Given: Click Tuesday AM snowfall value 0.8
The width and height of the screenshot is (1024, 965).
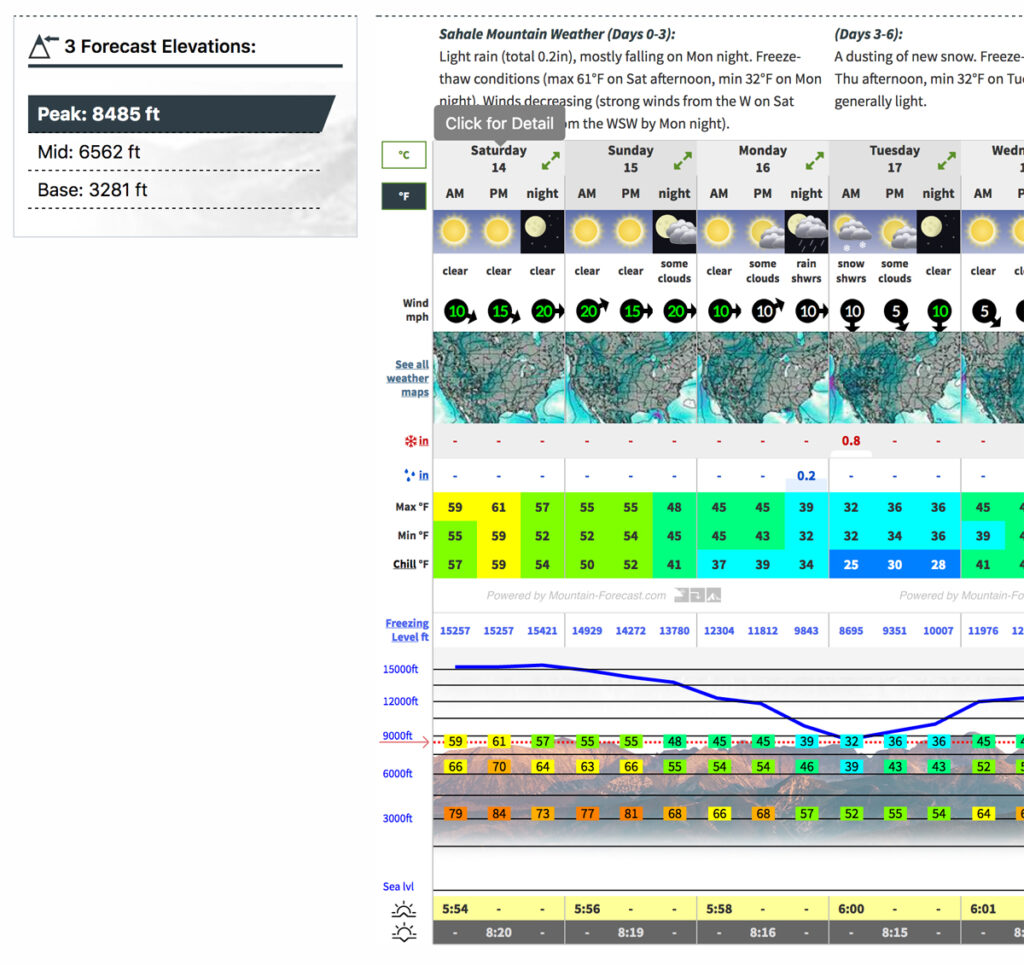Looking at the screenshot, I should (x=851, y=441).
